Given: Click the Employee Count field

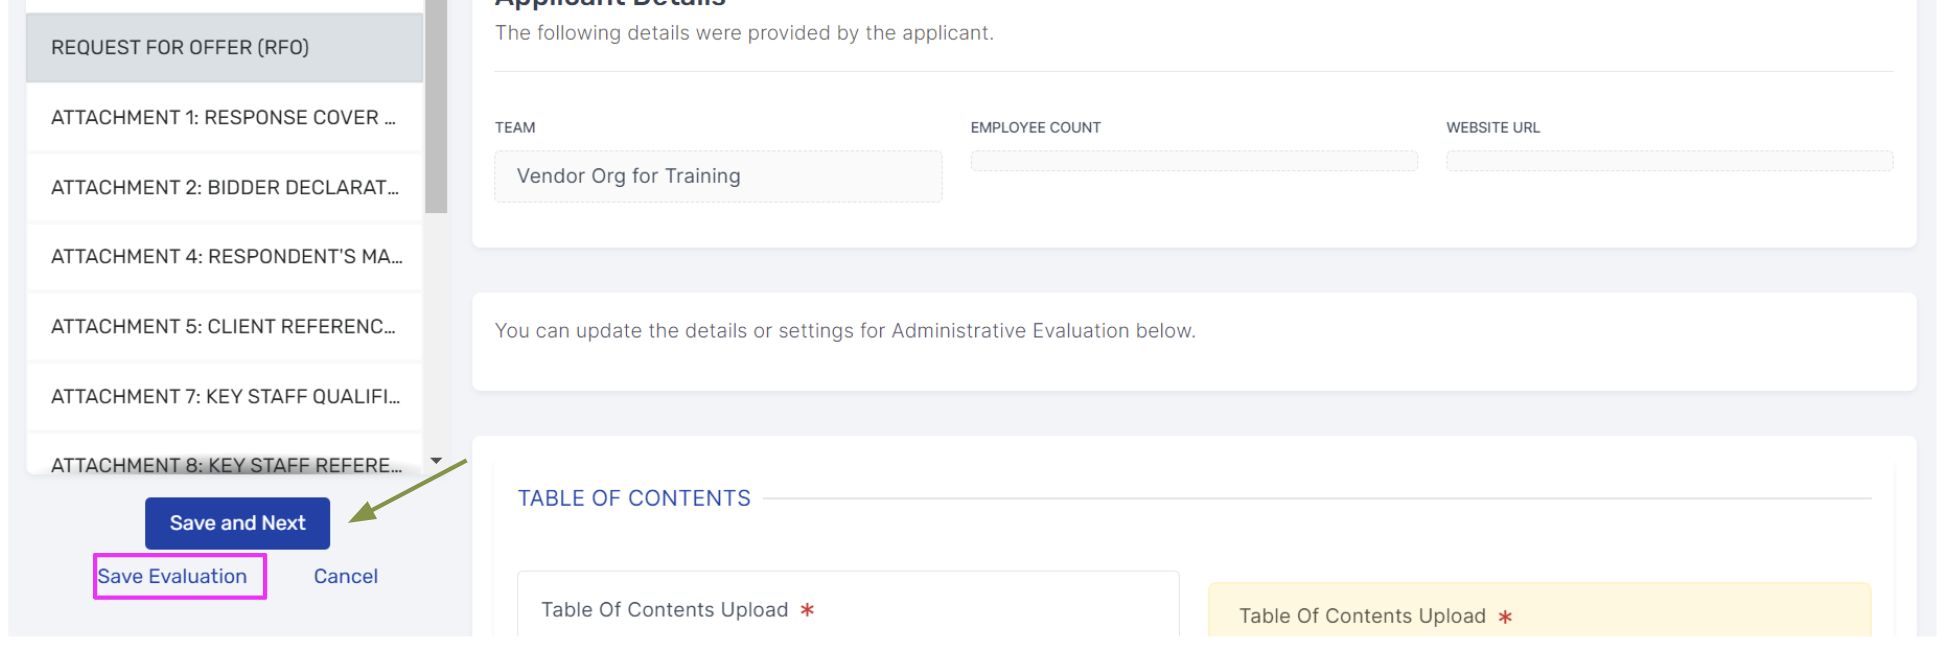Looking at the screenshot, I should 1194,161.
